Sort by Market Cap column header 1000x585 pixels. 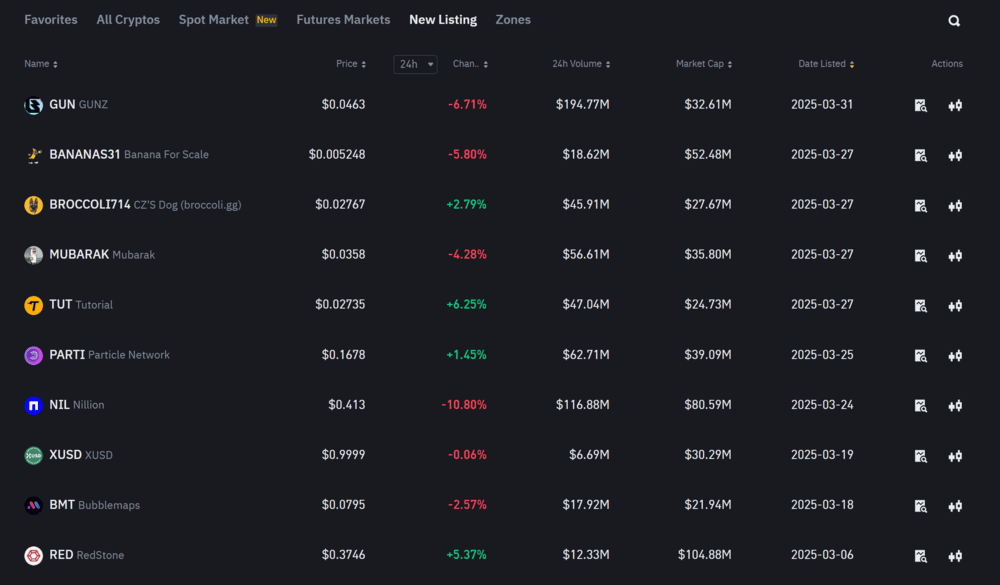[x=703, y=64]
